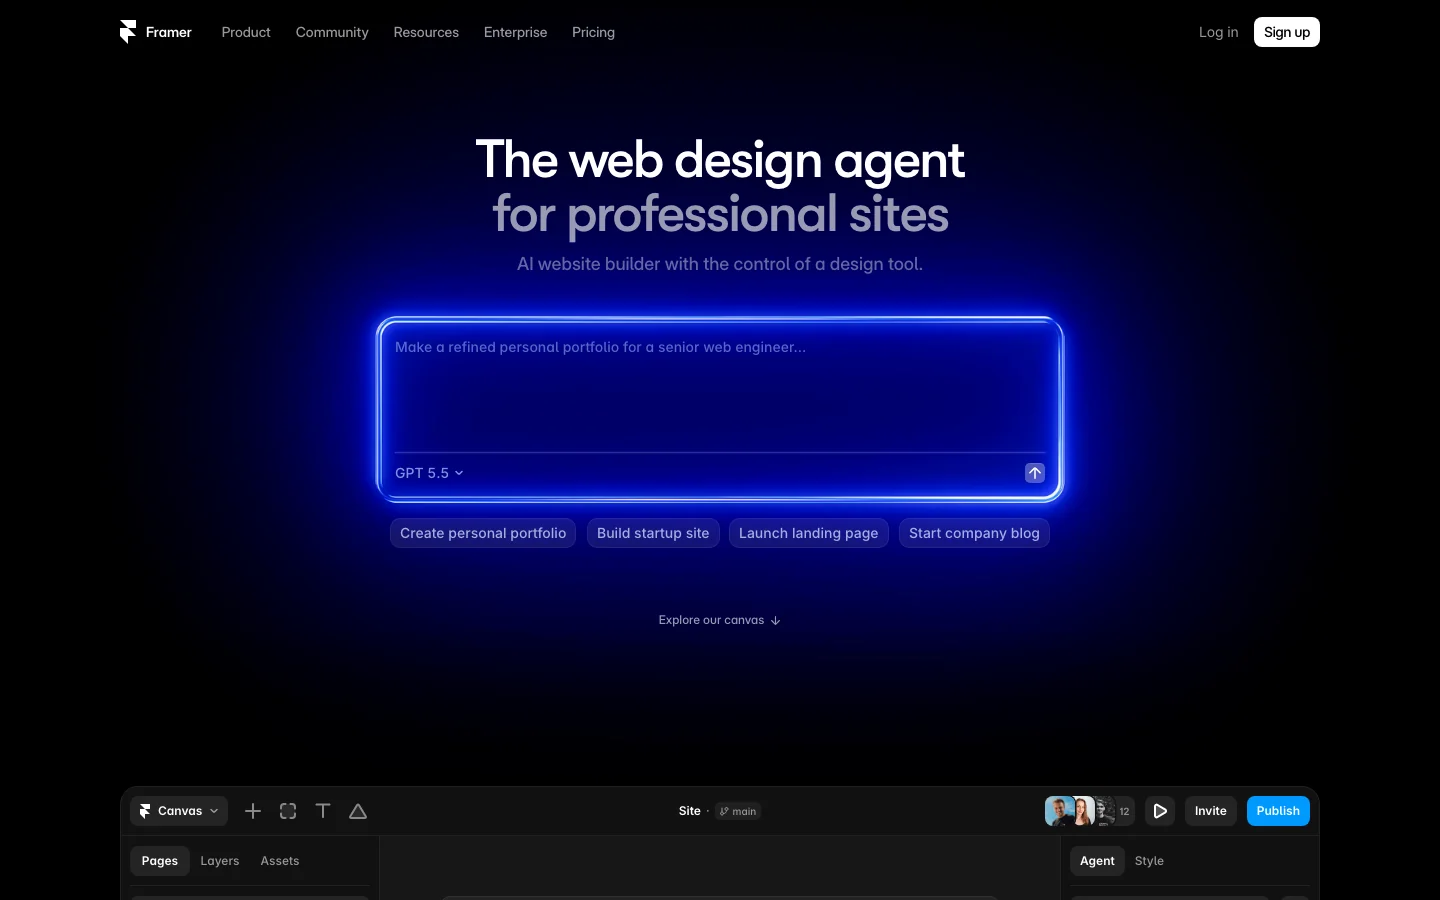Click the preview play icon
The width and height of the screenshot is (1440, 900).
coord(1160,811)
